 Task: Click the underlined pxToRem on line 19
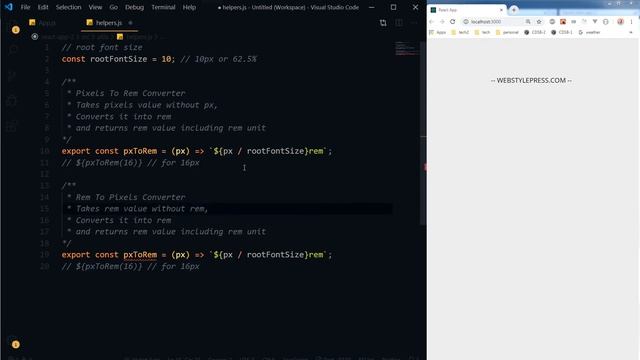click(x=140, y=255)
